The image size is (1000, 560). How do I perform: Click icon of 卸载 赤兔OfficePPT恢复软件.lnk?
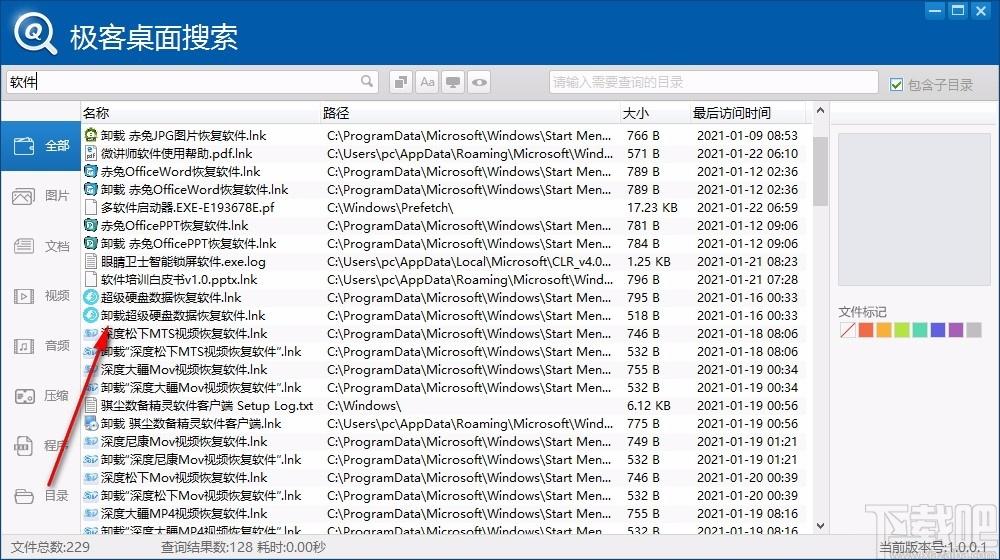click(x=91, y=243)
